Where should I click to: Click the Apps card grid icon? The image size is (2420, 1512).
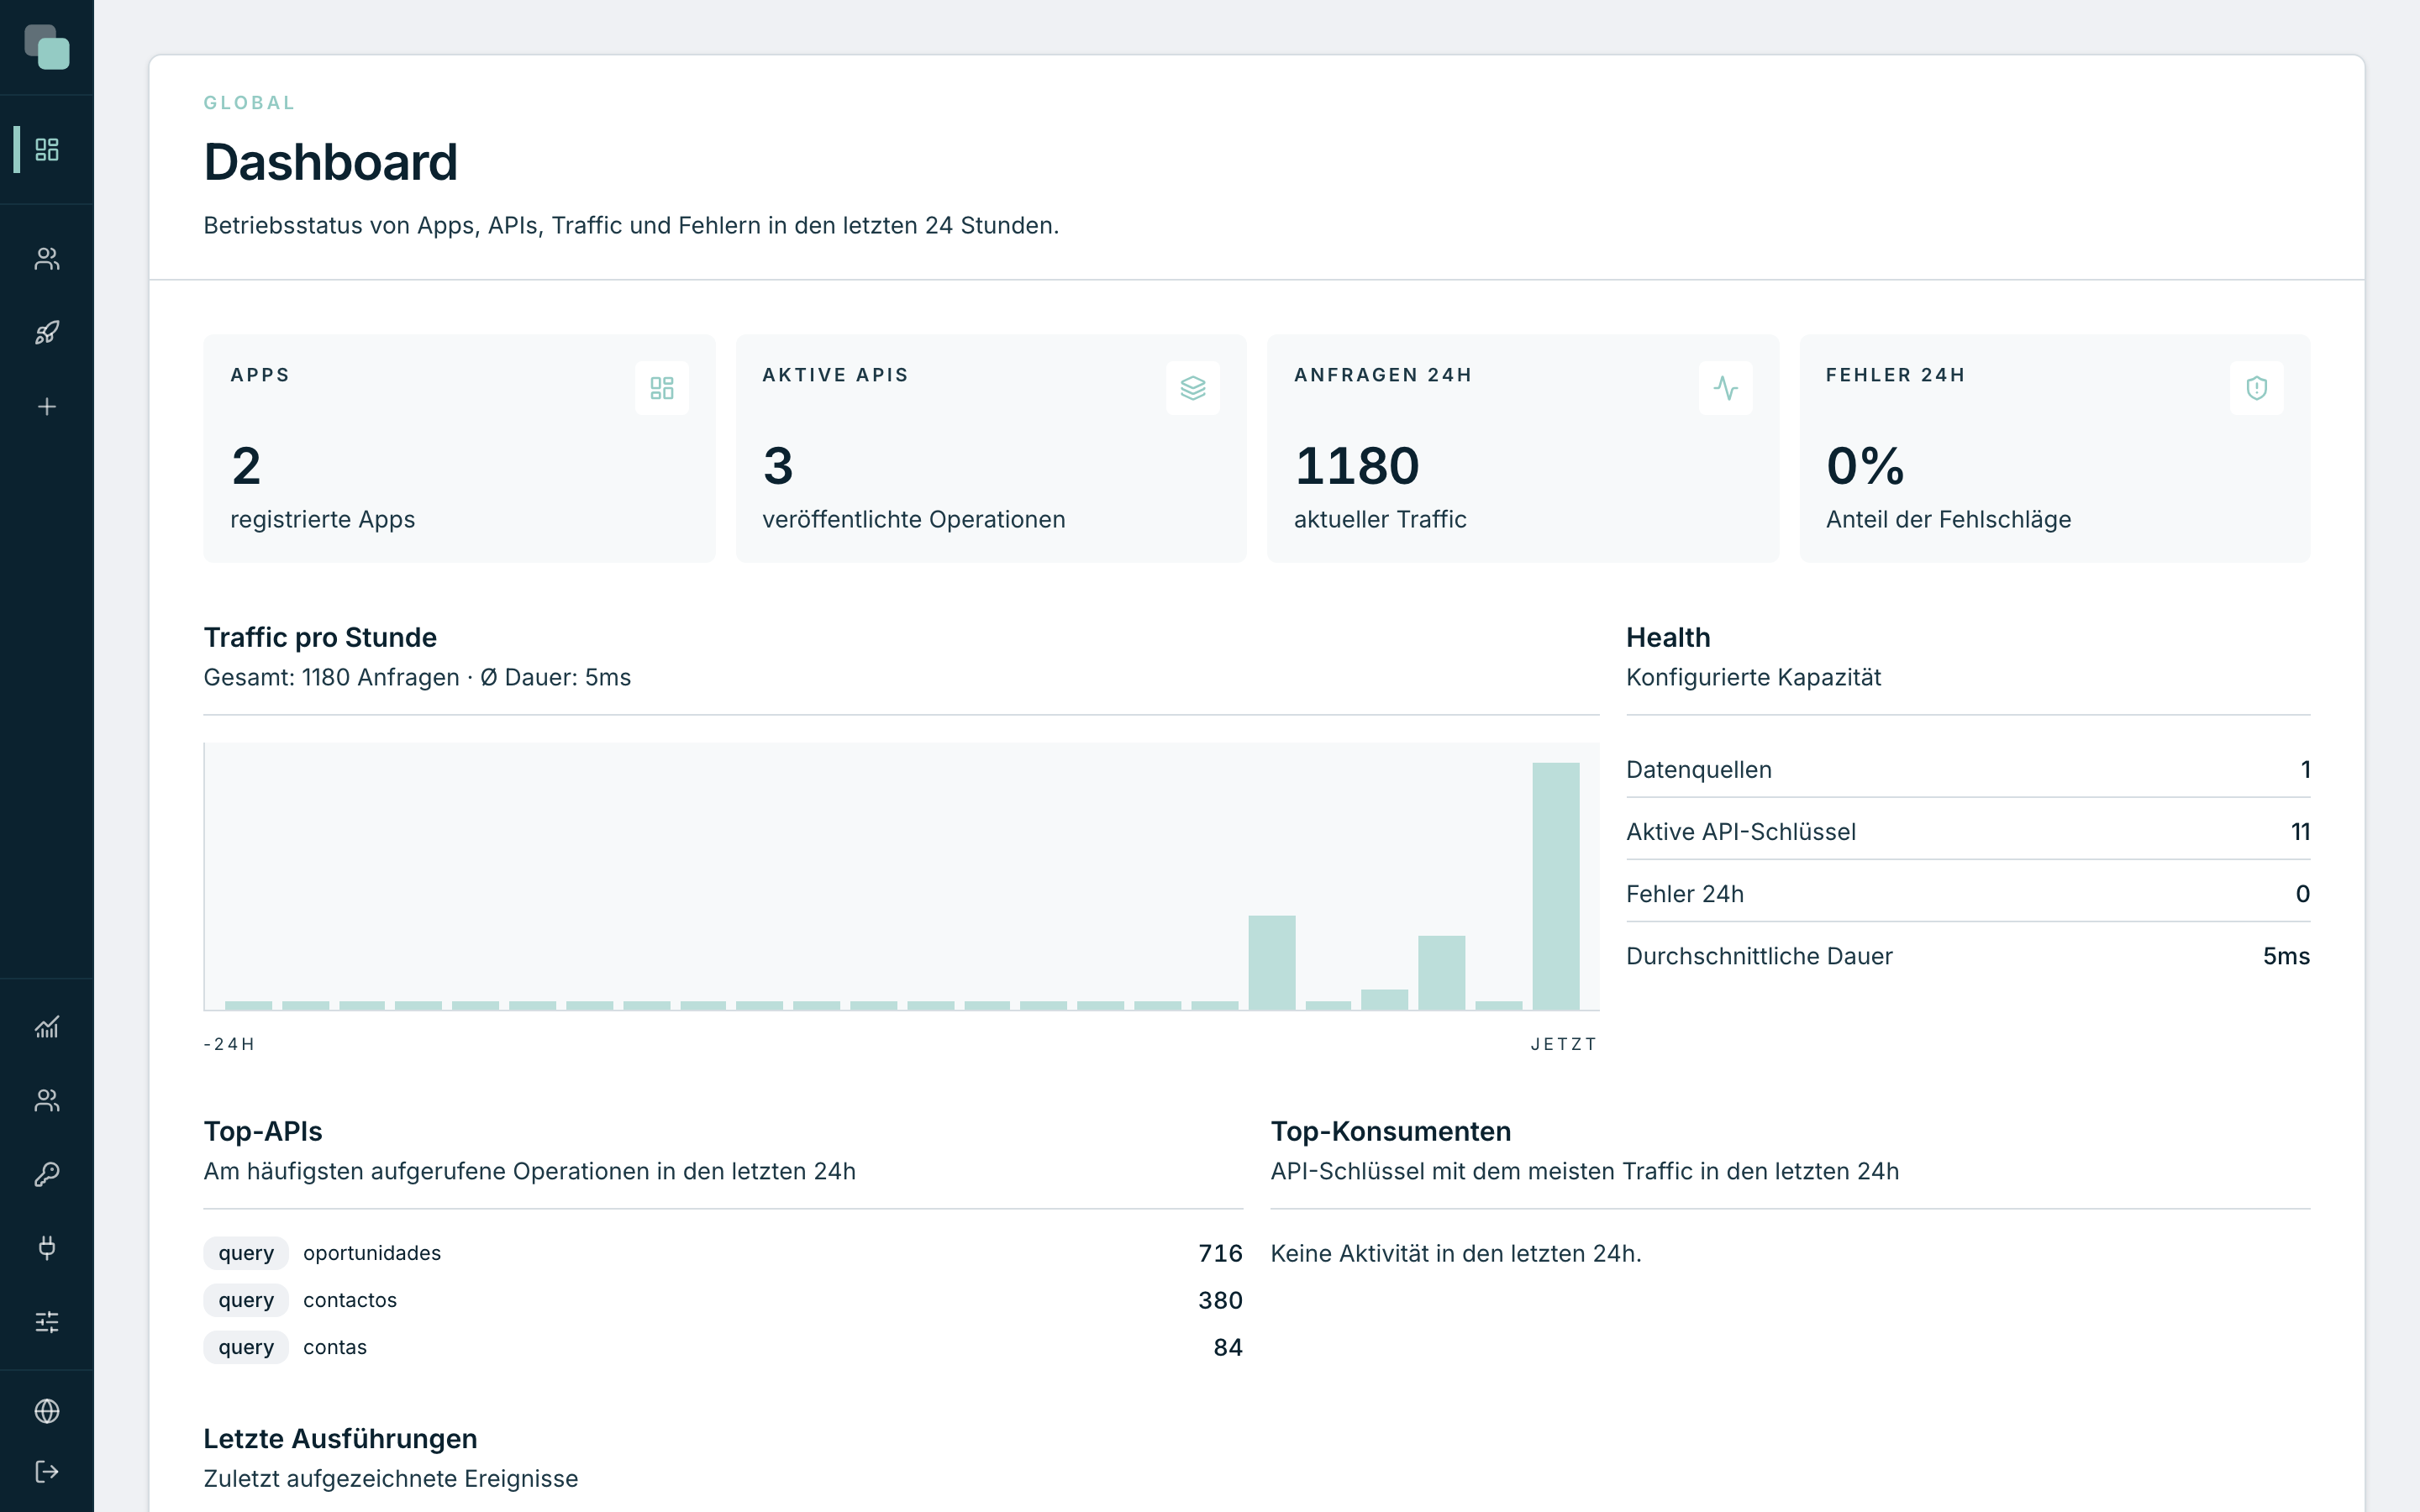point(662,388)
